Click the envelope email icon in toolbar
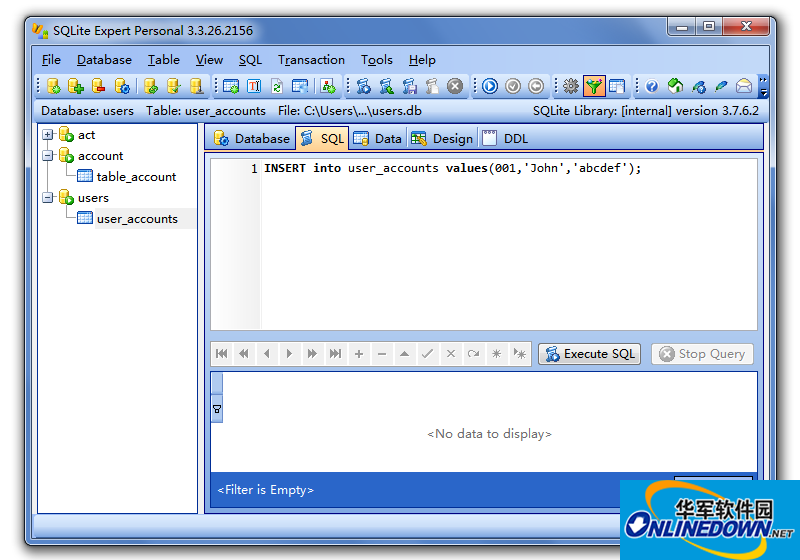Screen dimensions: 800x560 pos(744,86)
